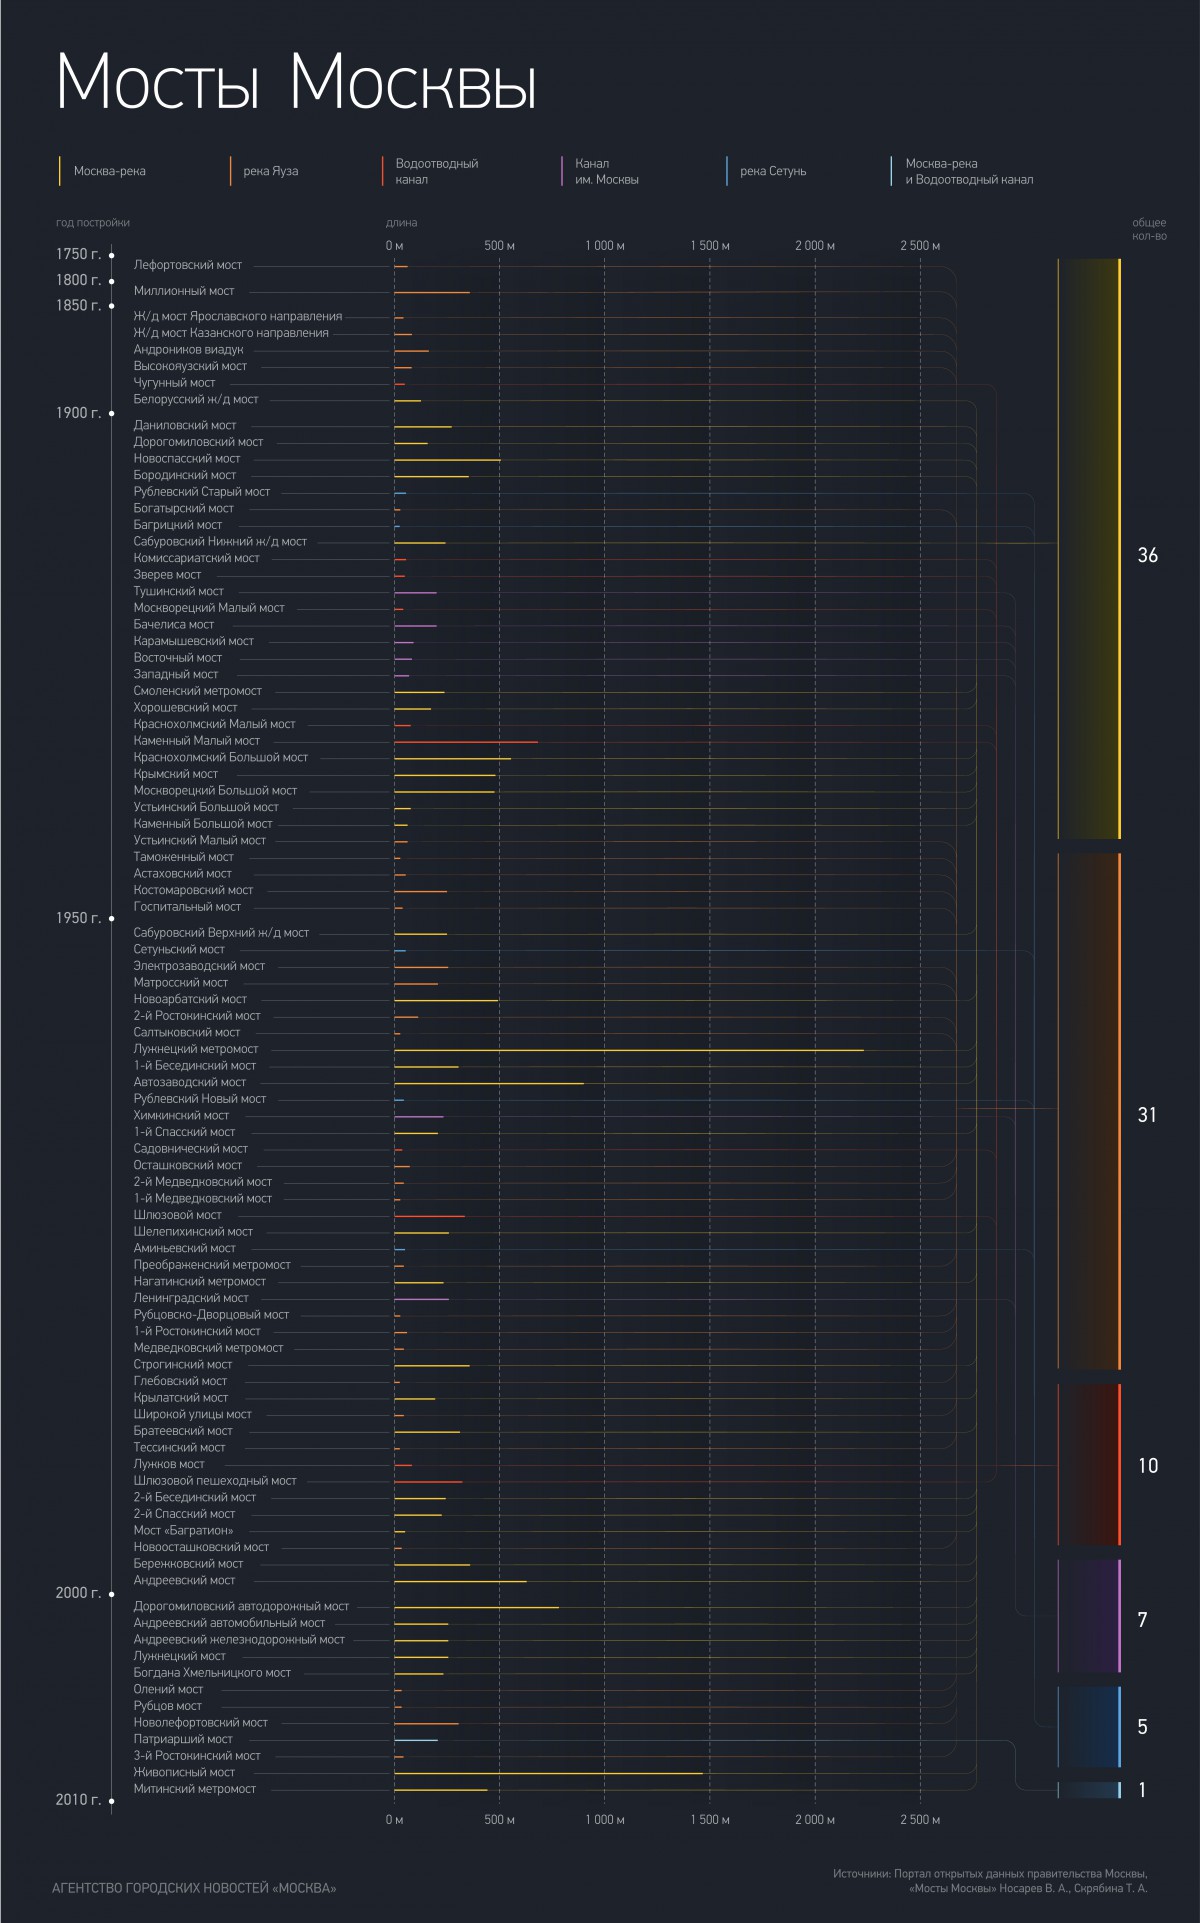Click the Живописный мост label
1200x1923 pixels.
point(184,1772)
